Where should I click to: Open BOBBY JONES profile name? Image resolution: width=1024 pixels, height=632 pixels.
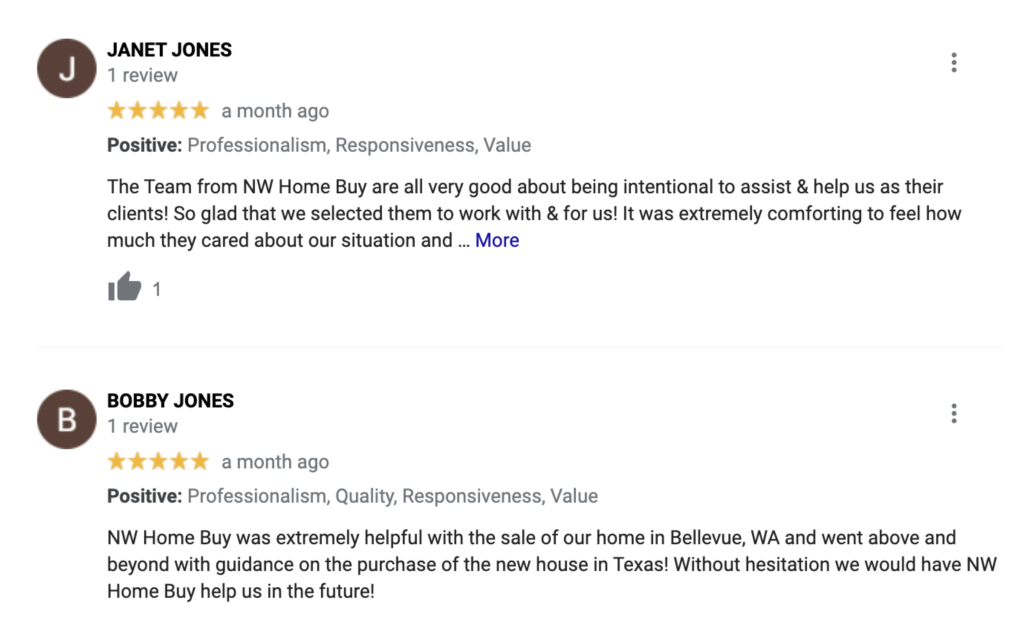170,400
